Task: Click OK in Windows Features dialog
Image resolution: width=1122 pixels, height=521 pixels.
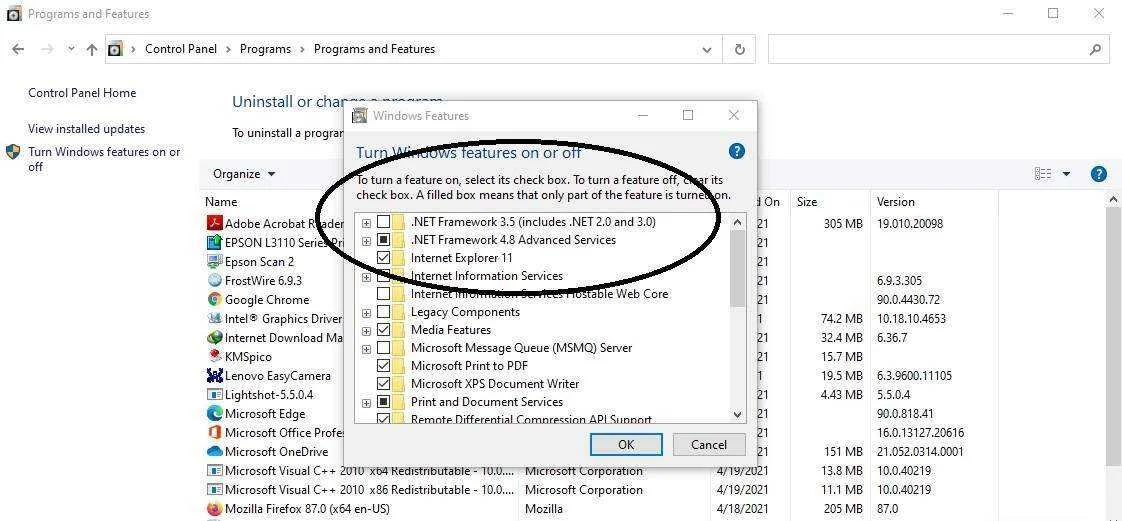Action: tap(626, 444)
